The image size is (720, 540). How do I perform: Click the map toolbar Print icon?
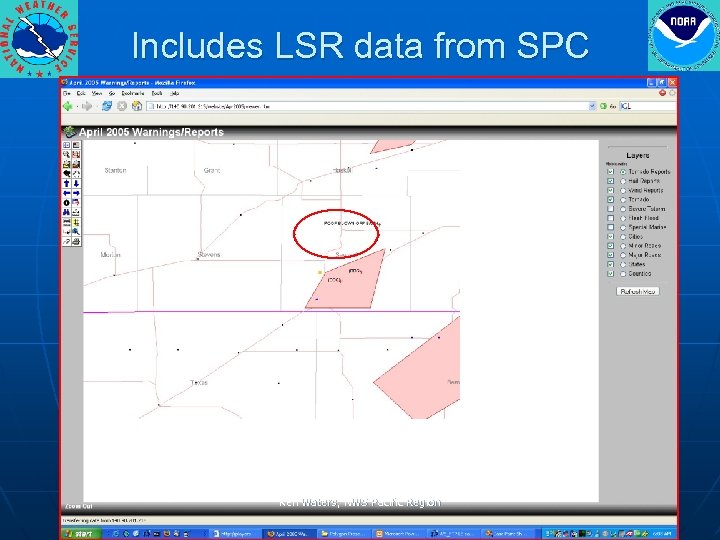point(76,242)
